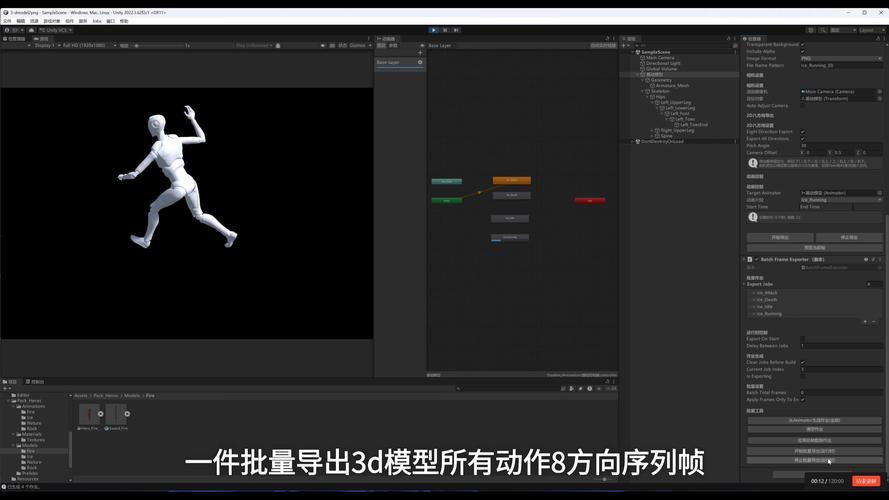This screenshot has height=500, width=889.
Task: Remove selected entry from Export Jobs list
Action: [874, 321]
